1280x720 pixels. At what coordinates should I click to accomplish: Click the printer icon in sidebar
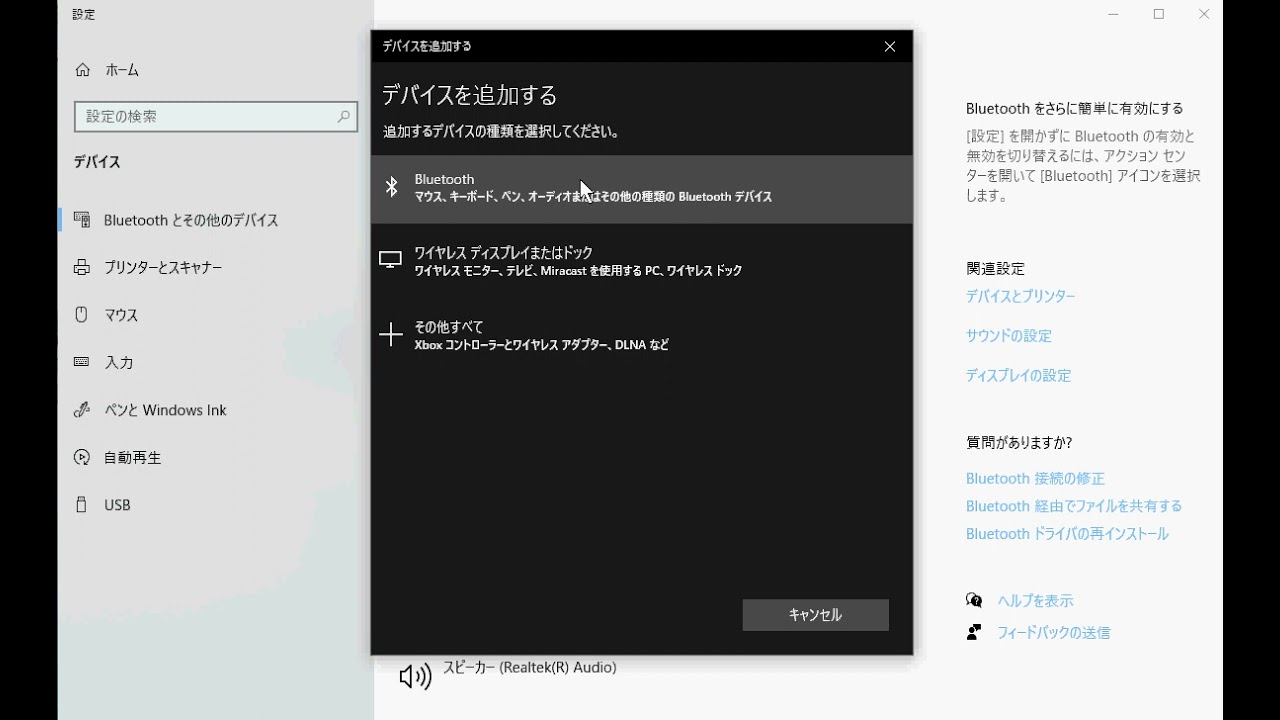coord(82,267)
